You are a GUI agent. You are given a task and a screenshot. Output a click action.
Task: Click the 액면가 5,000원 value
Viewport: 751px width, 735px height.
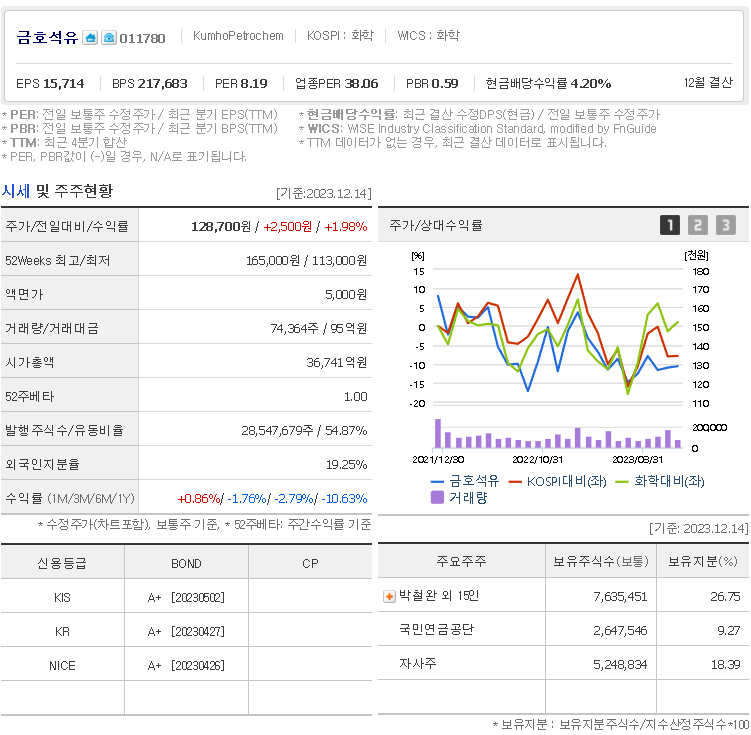point(346,294)
